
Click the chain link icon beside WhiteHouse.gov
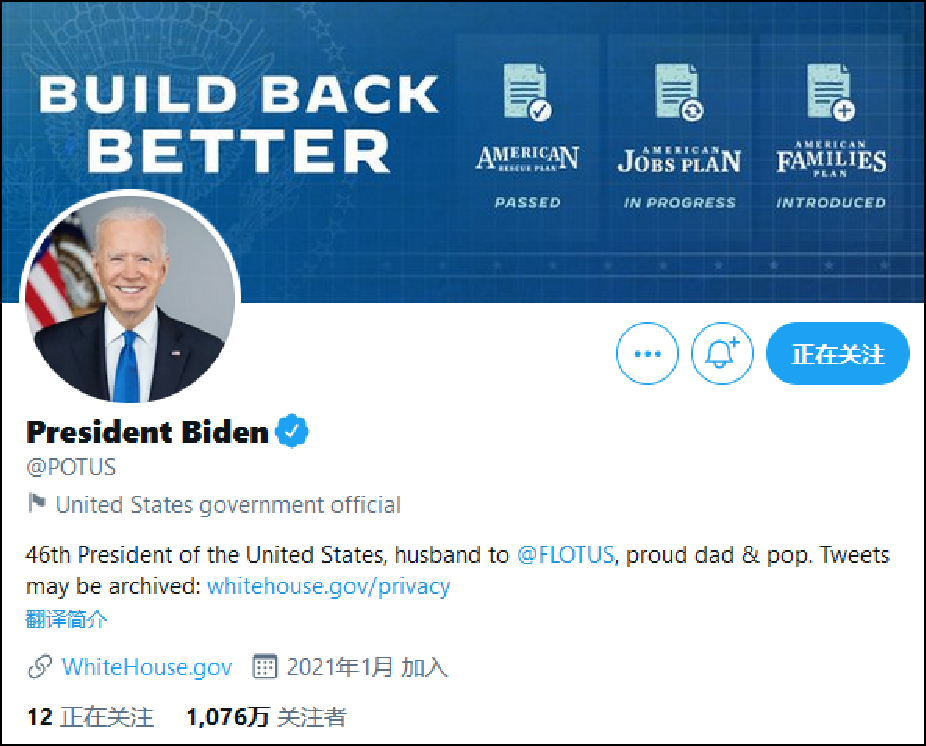tap(39, 667)
